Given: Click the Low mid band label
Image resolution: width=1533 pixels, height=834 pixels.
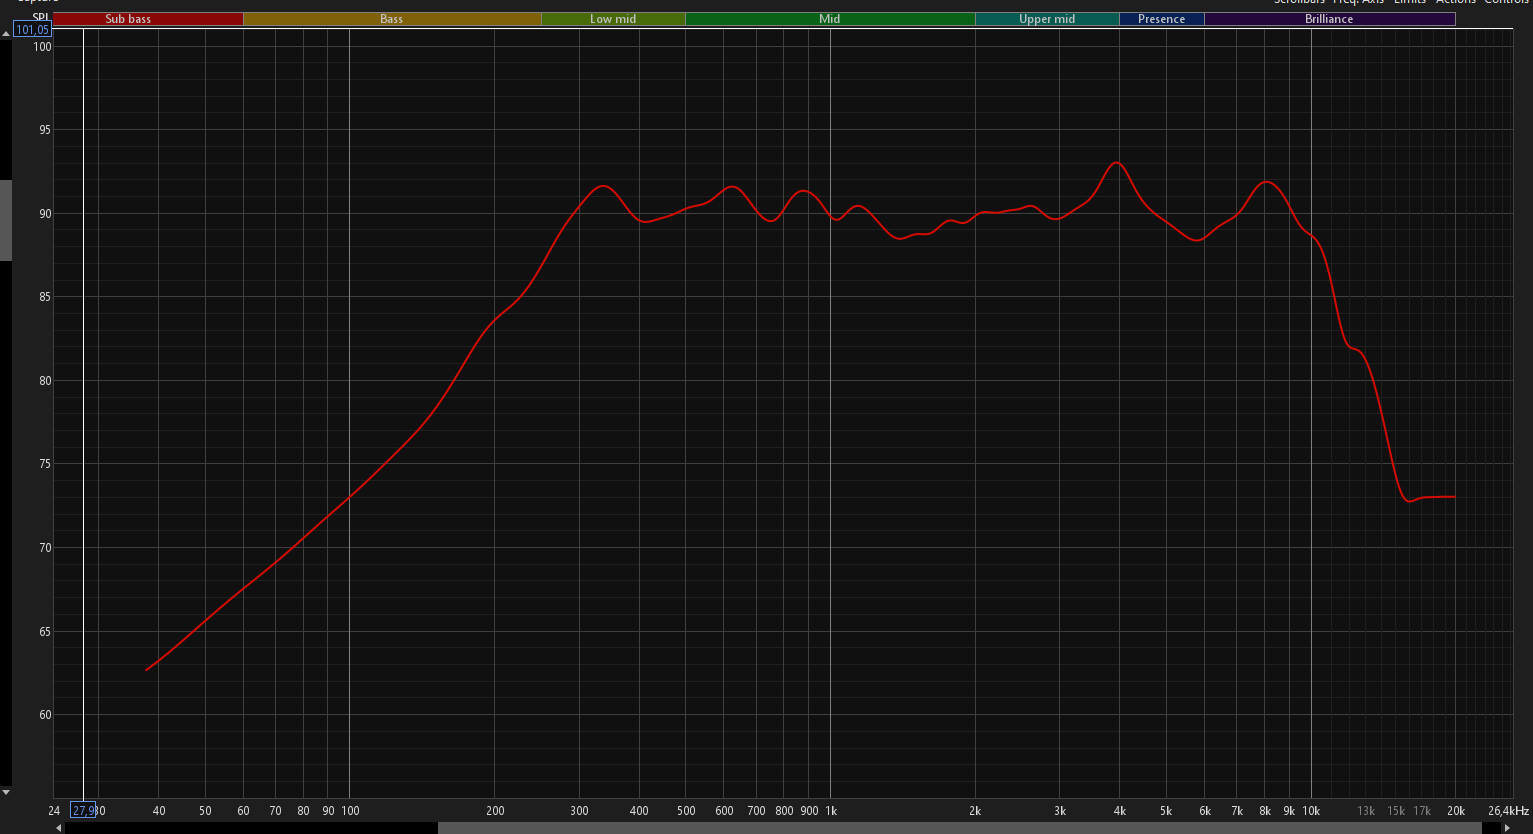Looking at the screenshot, I should 613,19.
